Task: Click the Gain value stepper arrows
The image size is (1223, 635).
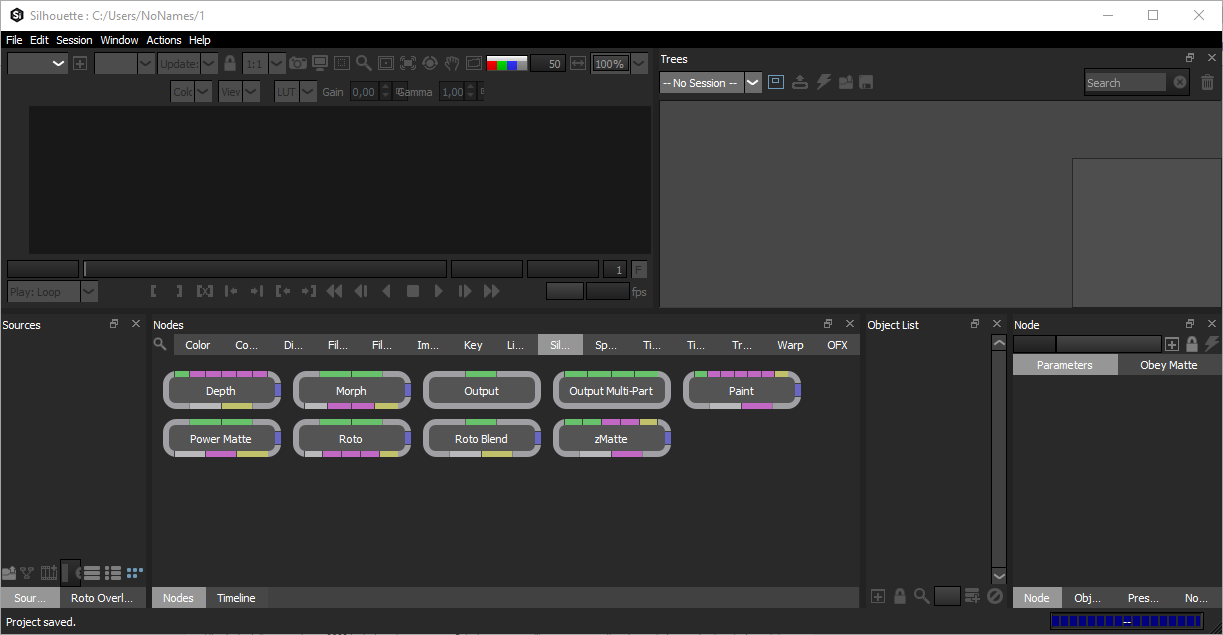Action: pos(387,91)
